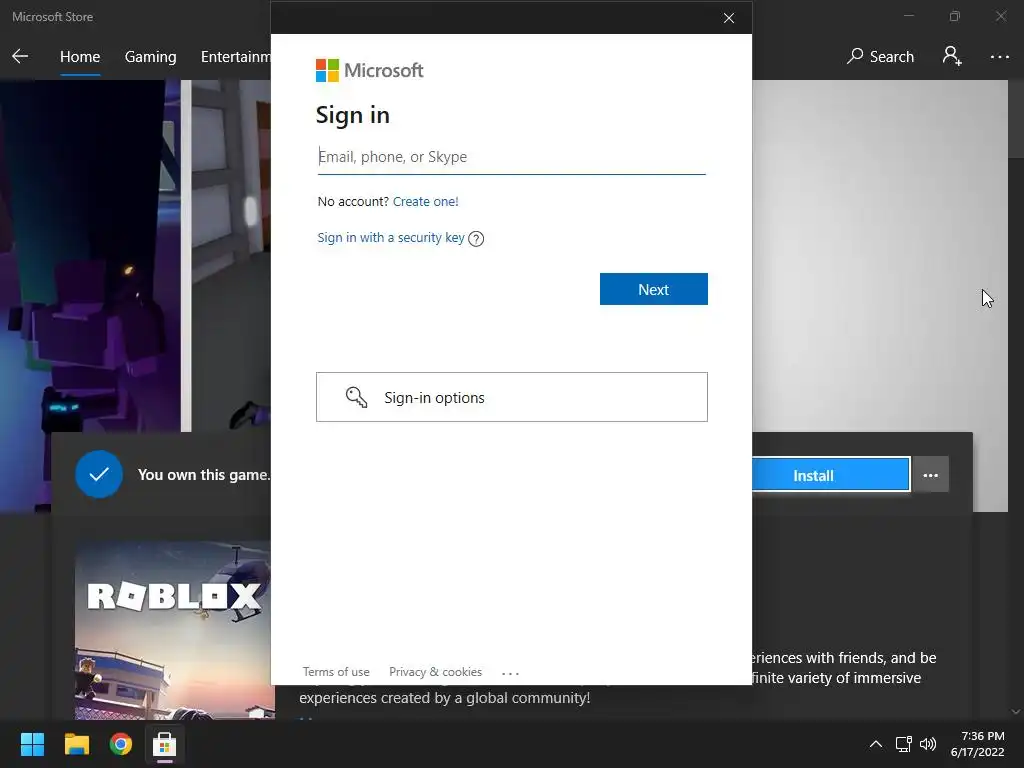The height and width of the screenshot is (768, 1024).
Task: Show hidden system tray icons
Action: click(876, 744)
